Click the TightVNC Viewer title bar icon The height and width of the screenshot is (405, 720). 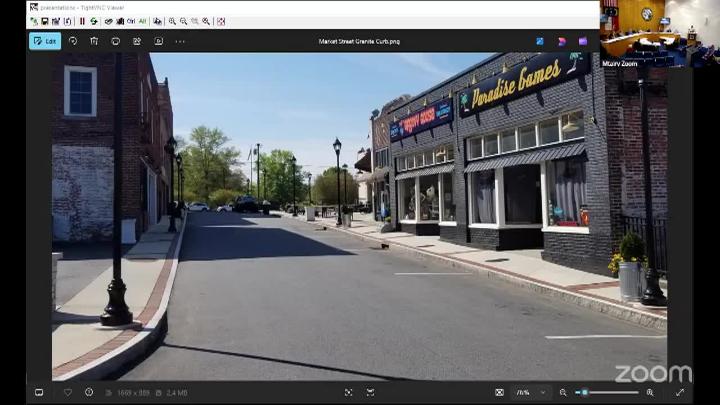tap(34, 7)
